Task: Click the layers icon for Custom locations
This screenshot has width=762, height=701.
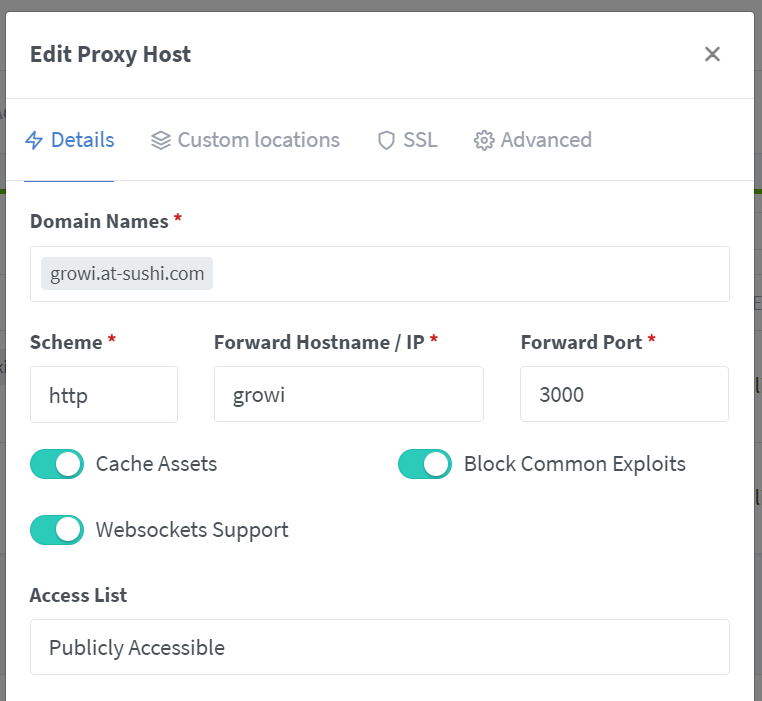Action: pos(161,140)
